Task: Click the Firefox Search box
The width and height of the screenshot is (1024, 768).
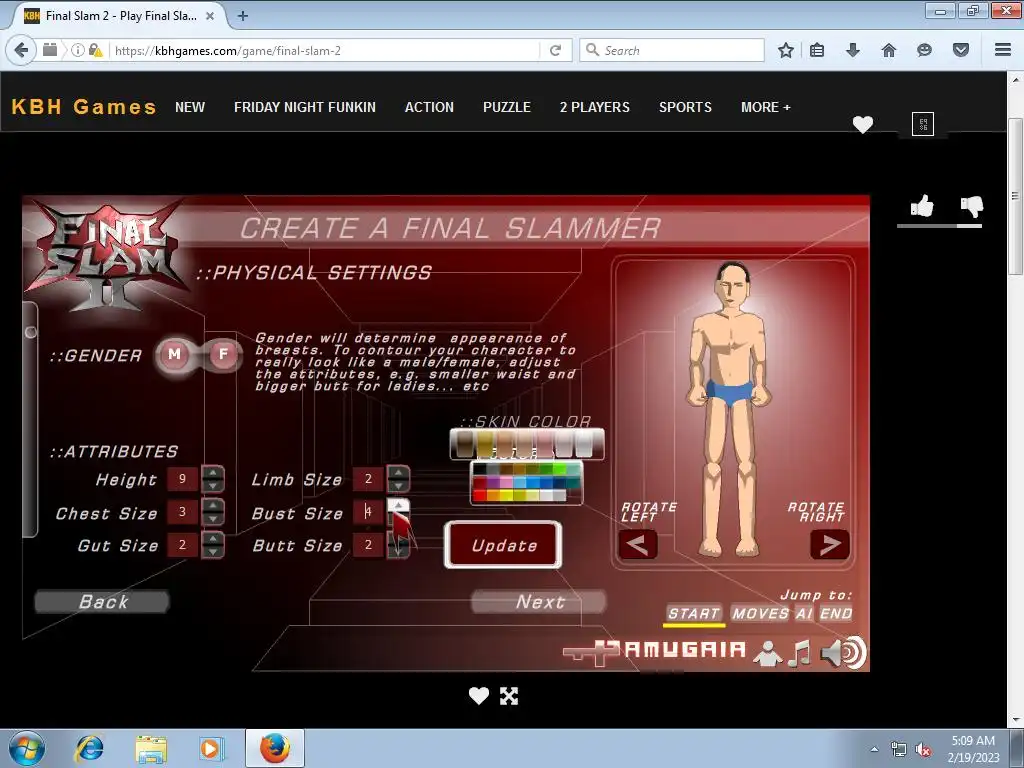Action: click(671, 50)
